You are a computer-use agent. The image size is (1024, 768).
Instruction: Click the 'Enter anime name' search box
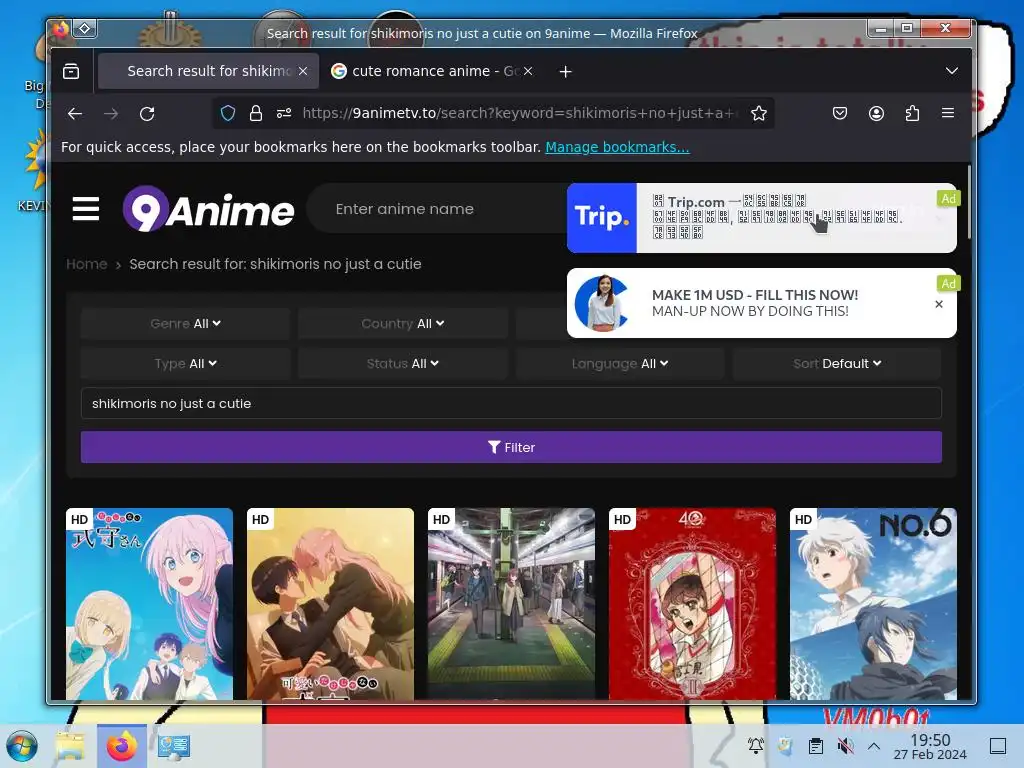pos(438,209)
